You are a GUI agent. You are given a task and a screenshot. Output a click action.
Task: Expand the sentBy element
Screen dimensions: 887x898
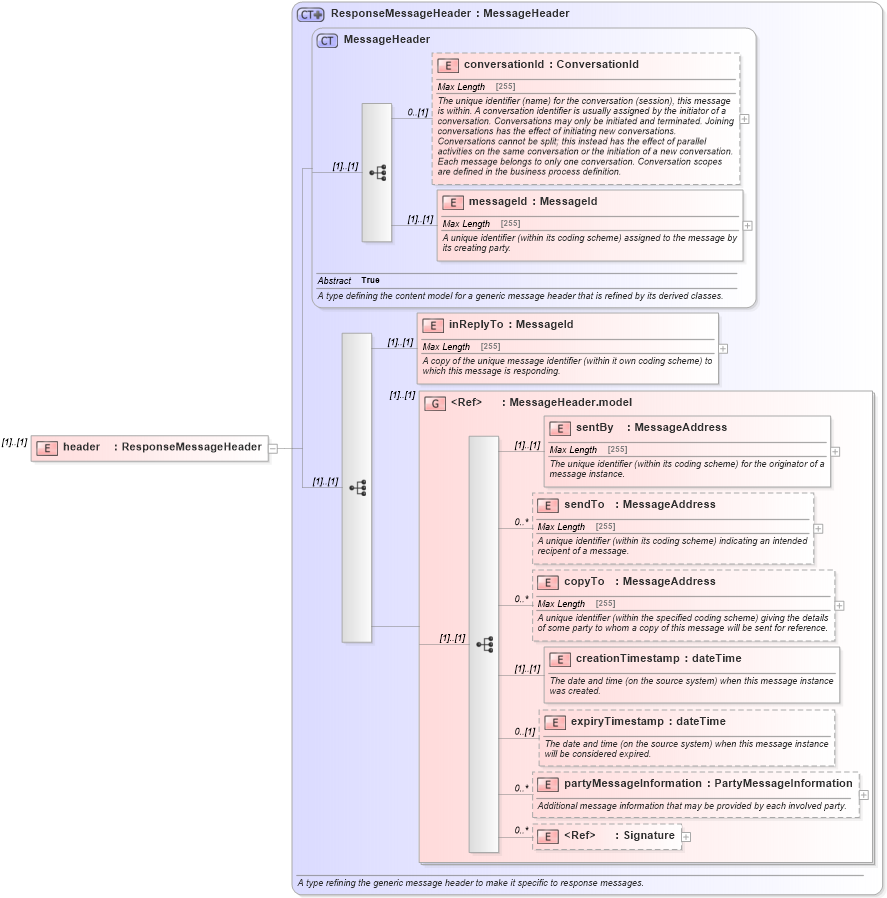(x=835, y=452)
